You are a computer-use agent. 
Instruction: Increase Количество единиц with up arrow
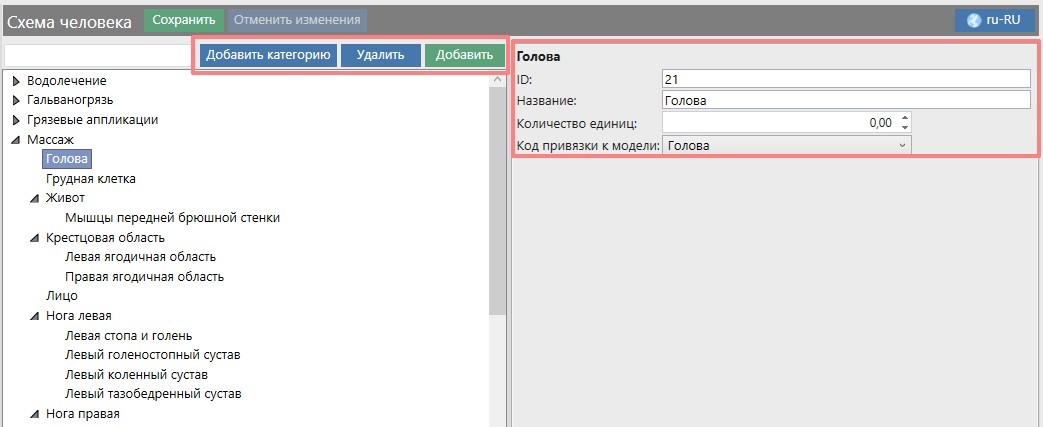(x=904, y=117)
